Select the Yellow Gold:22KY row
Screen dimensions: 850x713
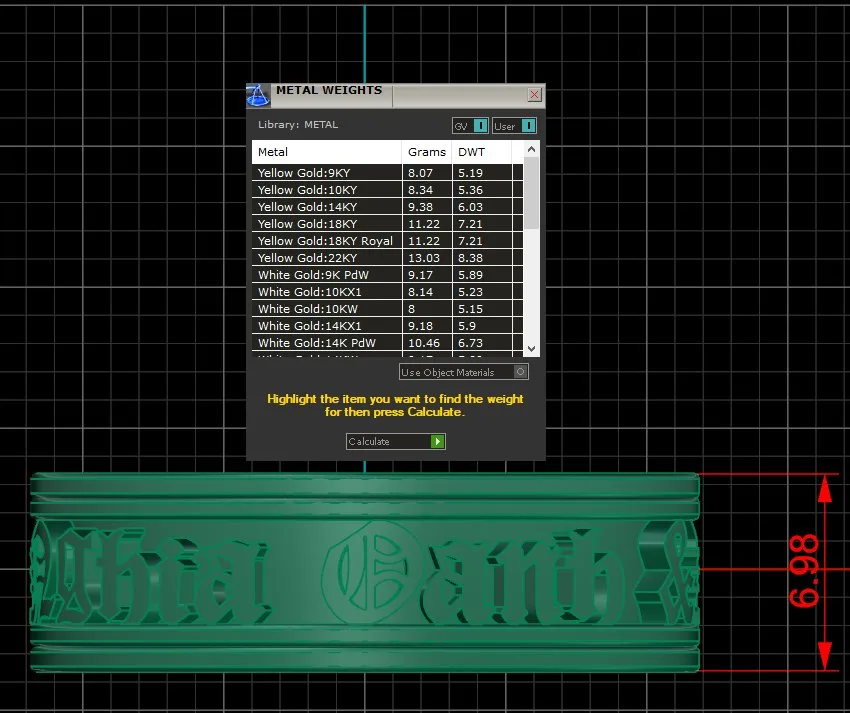tap(387, 258)
